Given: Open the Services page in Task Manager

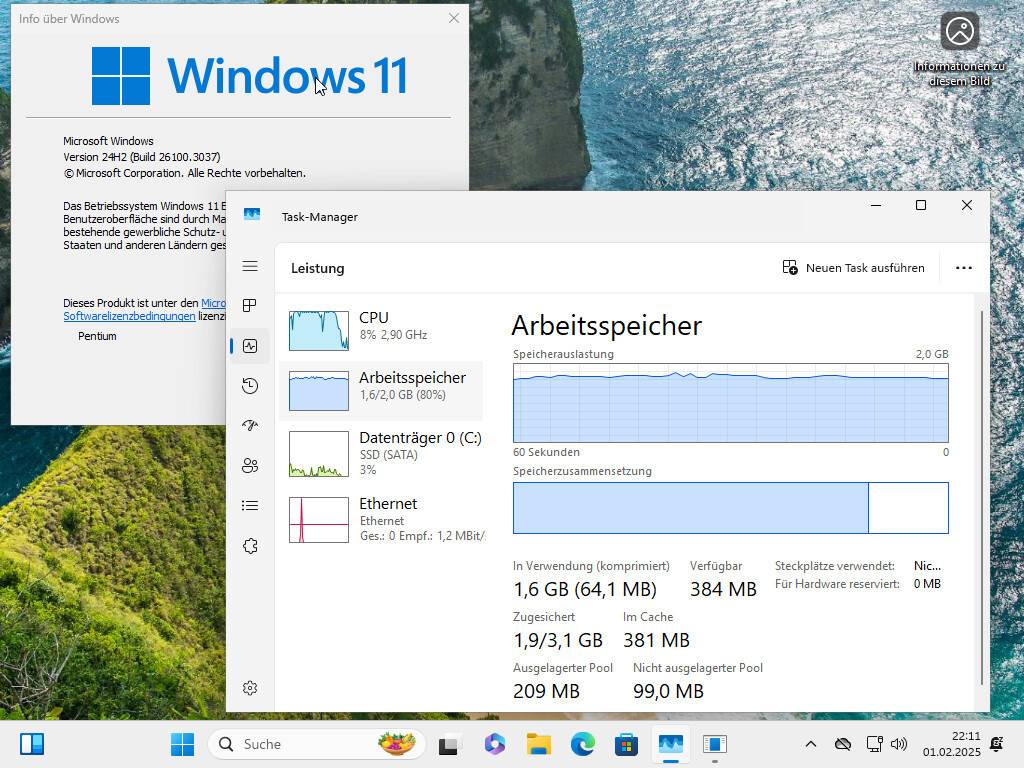Looking at the screenshot, I should [x=249, y=546].
